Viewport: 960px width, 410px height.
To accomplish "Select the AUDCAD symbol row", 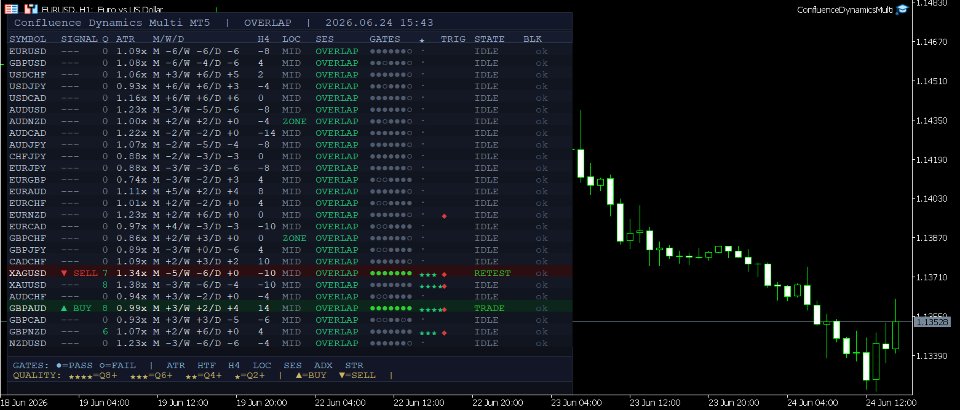I will [x=290, y=133].
